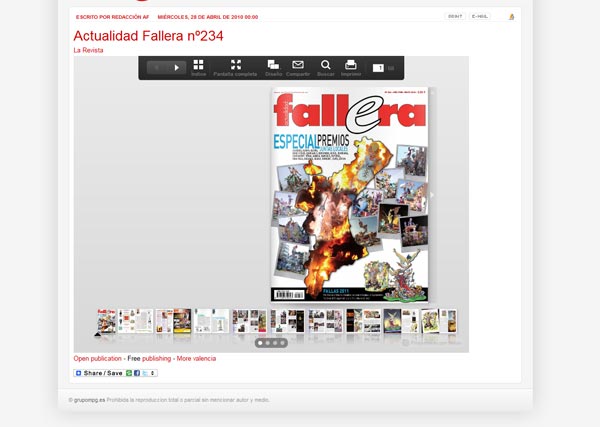Click the E-mail button above the article

(481, 16)
